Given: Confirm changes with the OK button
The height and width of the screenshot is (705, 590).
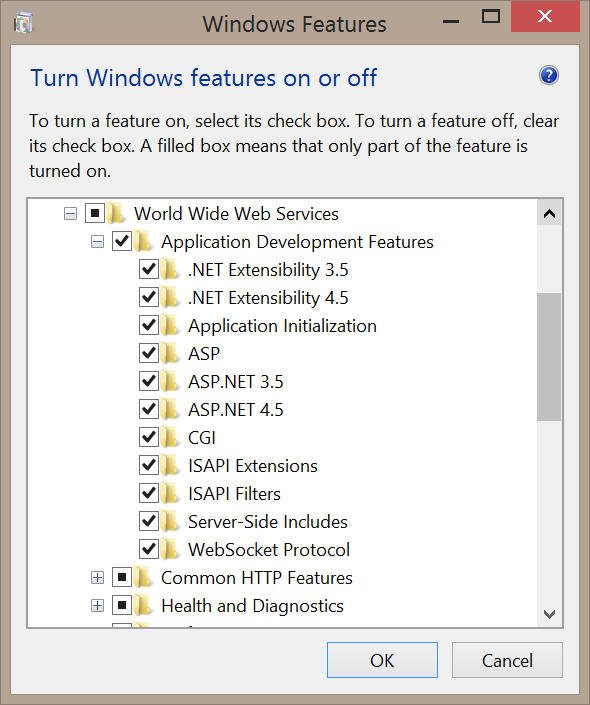Looking at the screenshot, I should [382, 660].
